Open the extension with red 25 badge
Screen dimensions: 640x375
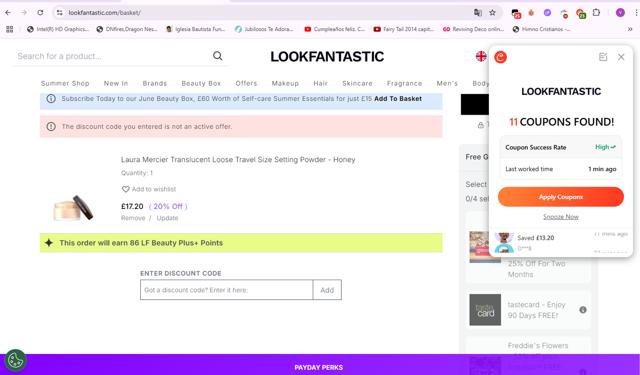(x=516, y=13)
